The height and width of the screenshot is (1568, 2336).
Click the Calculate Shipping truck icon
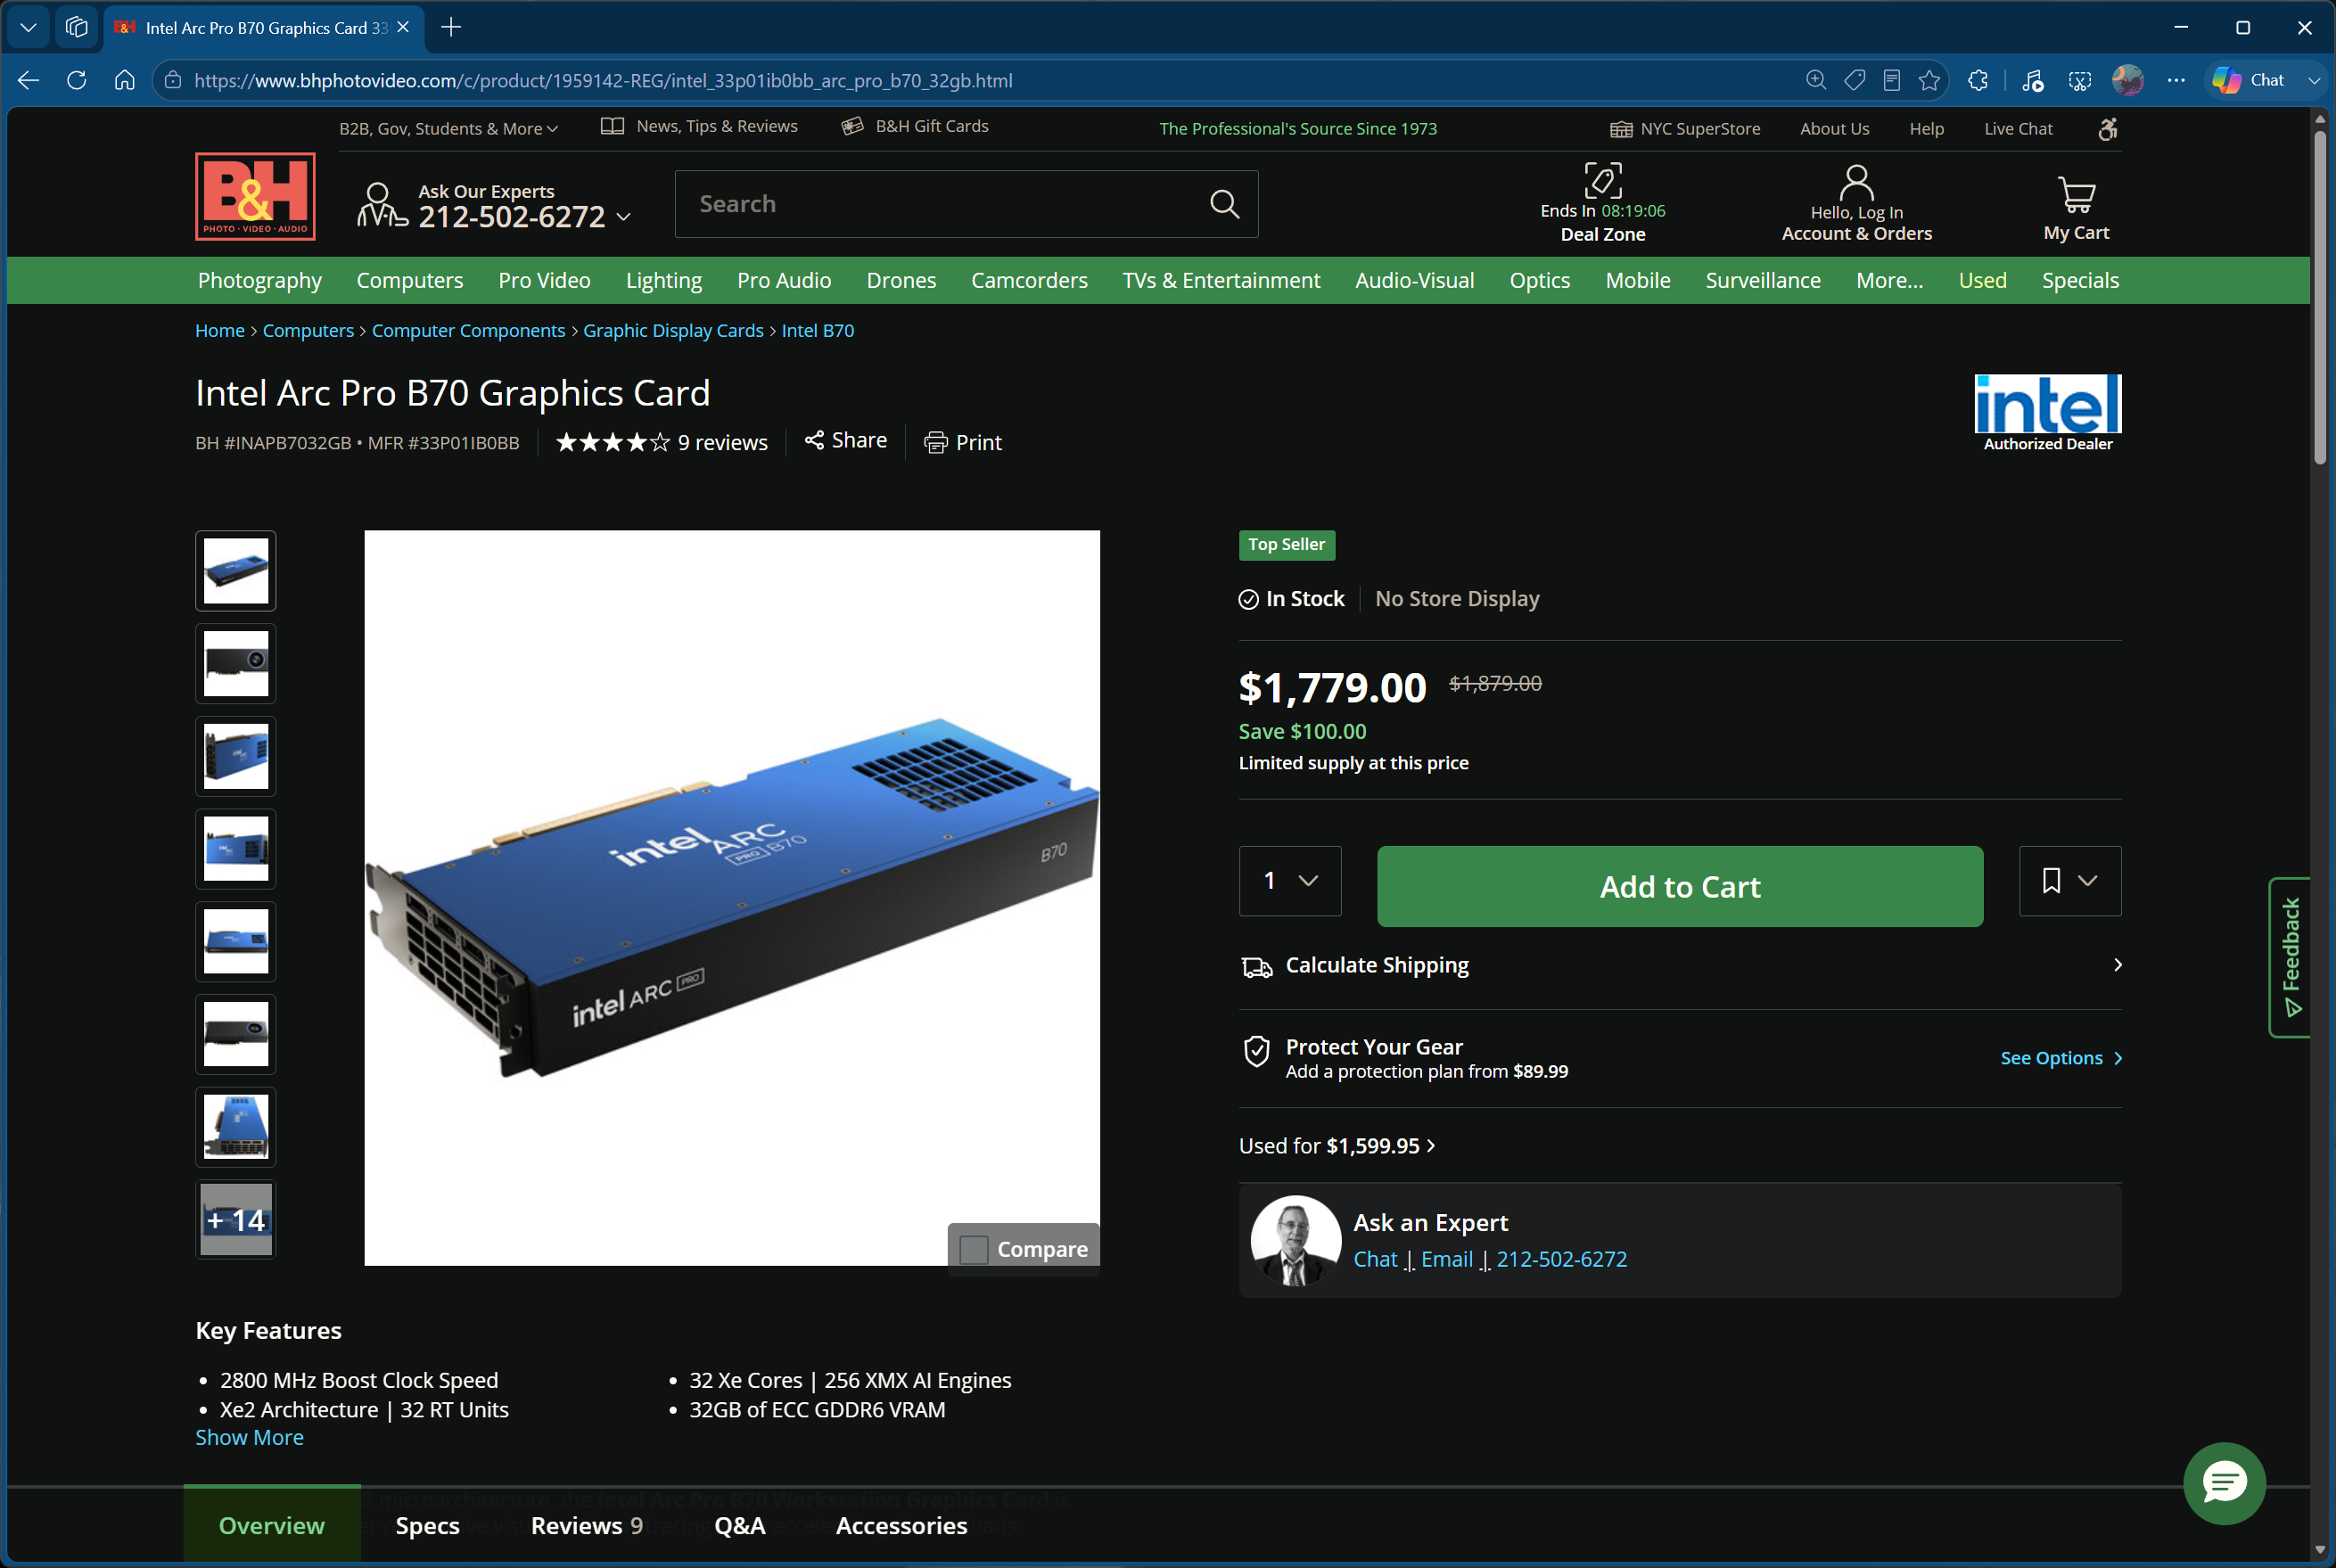click(x=1256, y=966)
